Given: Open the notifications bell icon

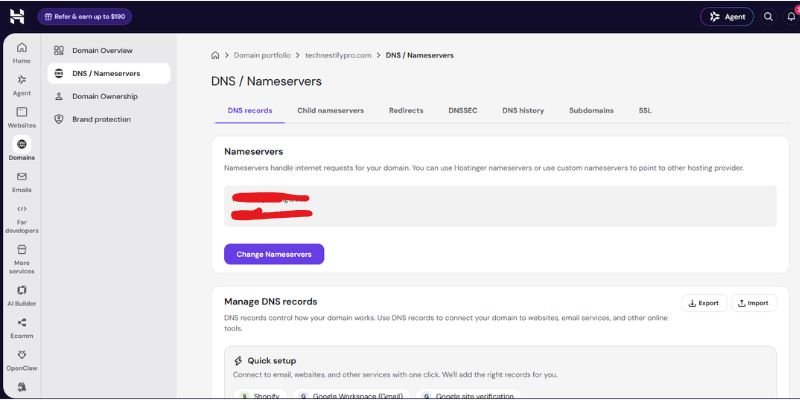Looking at the screenshot, I should 791,17.
